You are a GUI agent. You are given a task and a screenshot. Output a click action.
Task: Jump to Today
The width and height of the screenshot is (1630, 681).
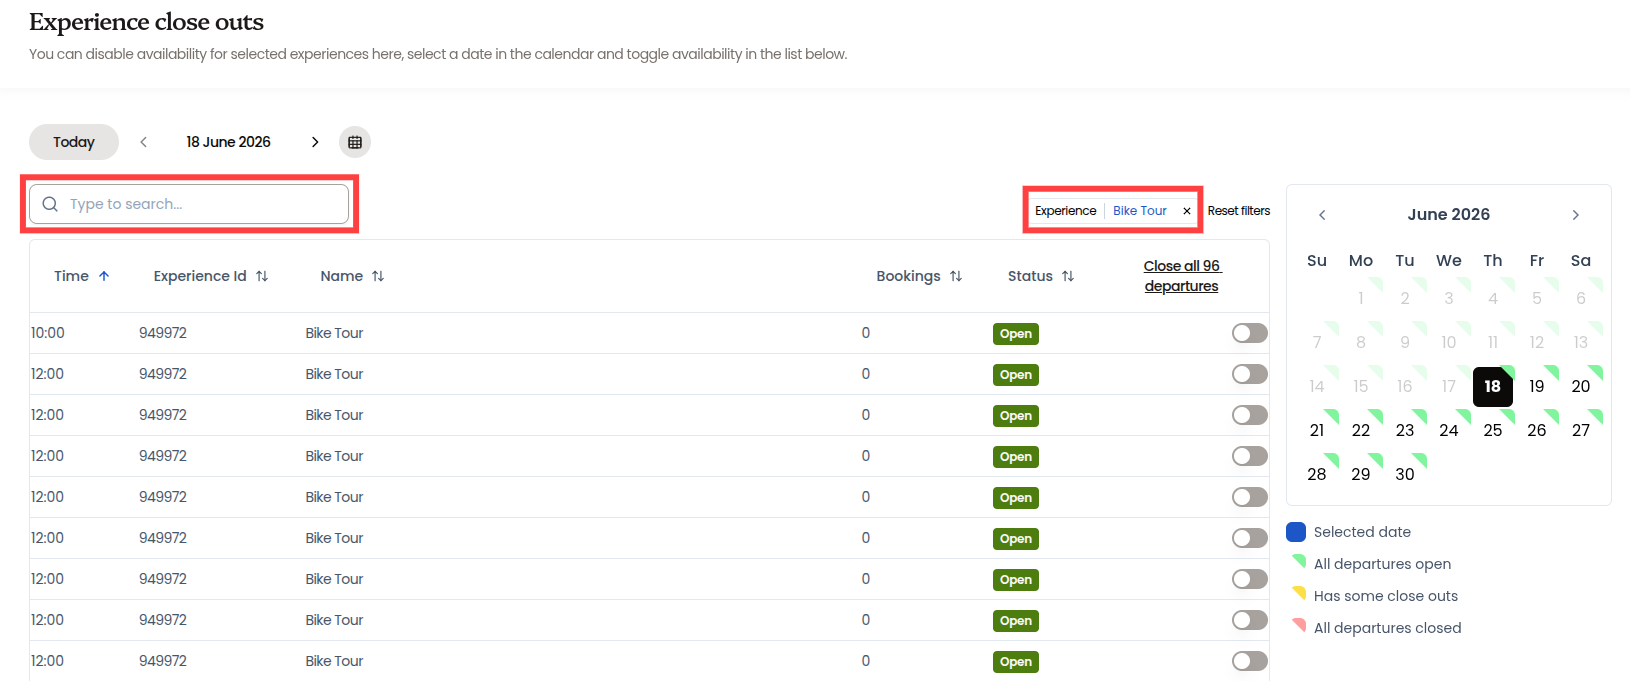[x=74, y=142]
